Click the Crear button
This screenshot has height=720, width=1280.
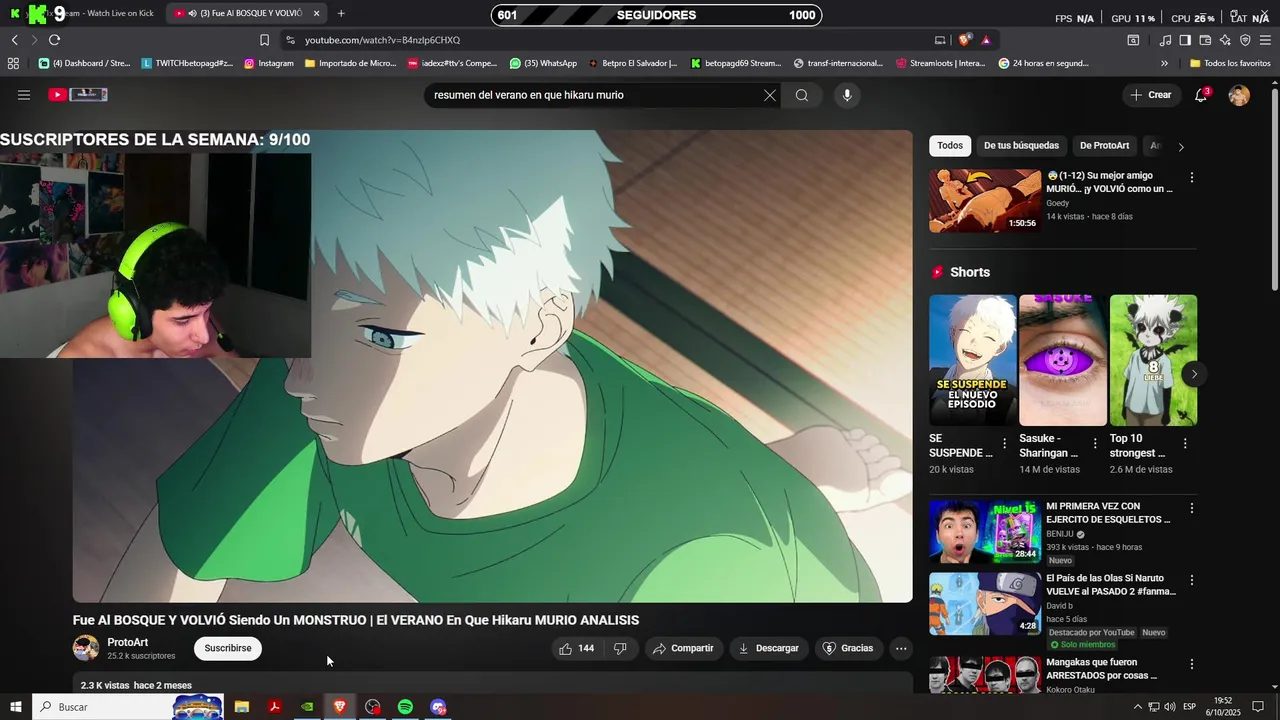pyautogui.click(x=1150, y=95)
